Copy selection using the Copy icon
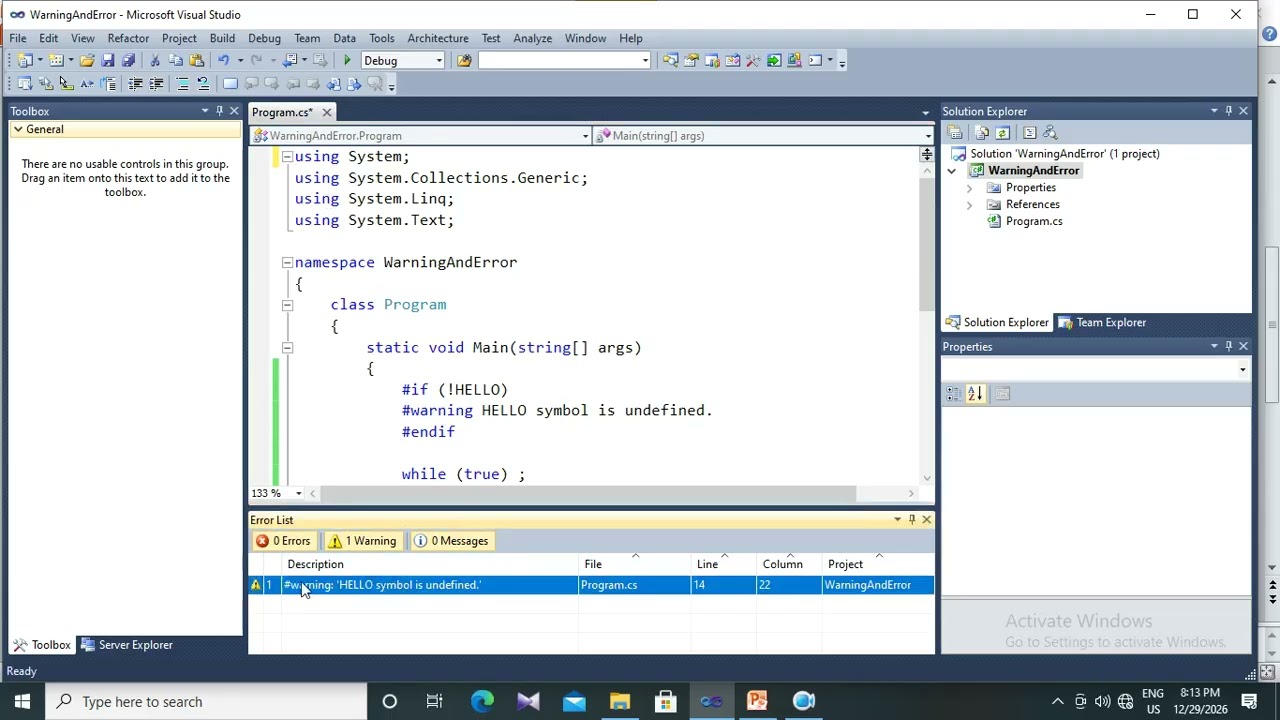1280x720 pixels. [x=175, y=61]
